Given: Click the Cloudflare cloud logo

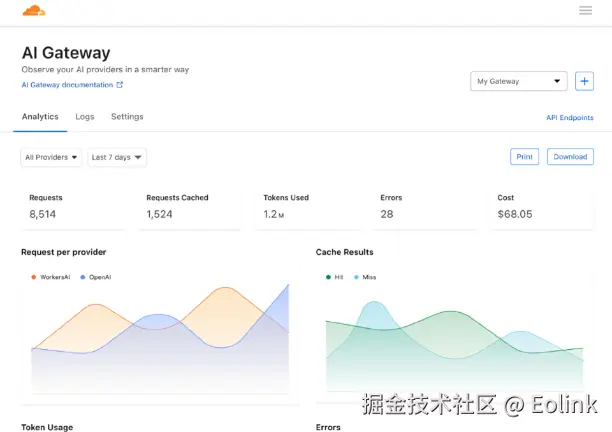Looking at the screenshot, I should coord(34,11).
